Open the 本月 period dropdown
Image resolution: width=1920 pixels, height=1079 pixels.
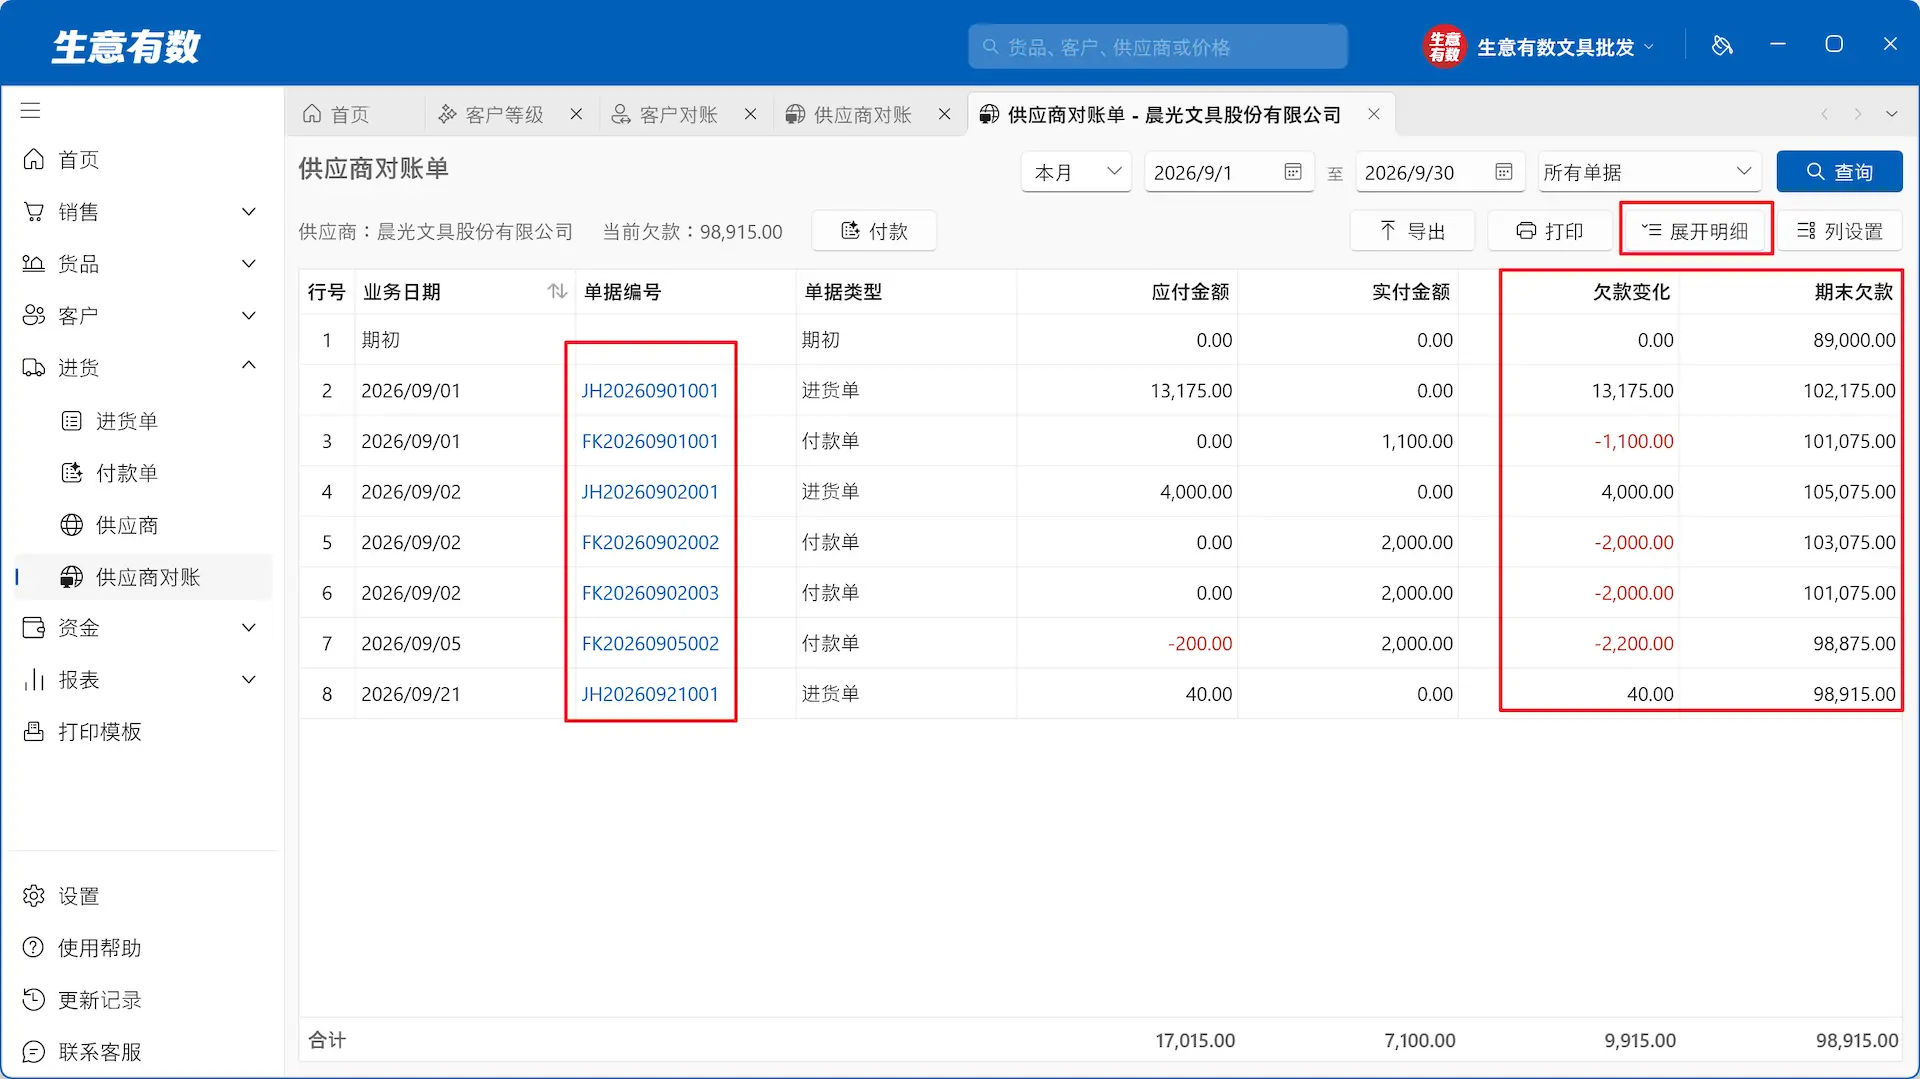click(x=1076, y=172)
